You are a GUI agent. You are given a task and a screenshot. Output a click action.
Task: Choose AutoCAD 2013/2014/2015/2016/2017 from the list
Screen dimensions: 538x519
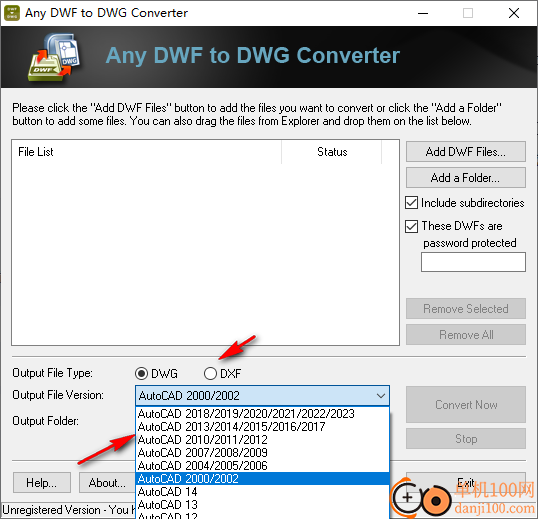[x=262, y=427]
